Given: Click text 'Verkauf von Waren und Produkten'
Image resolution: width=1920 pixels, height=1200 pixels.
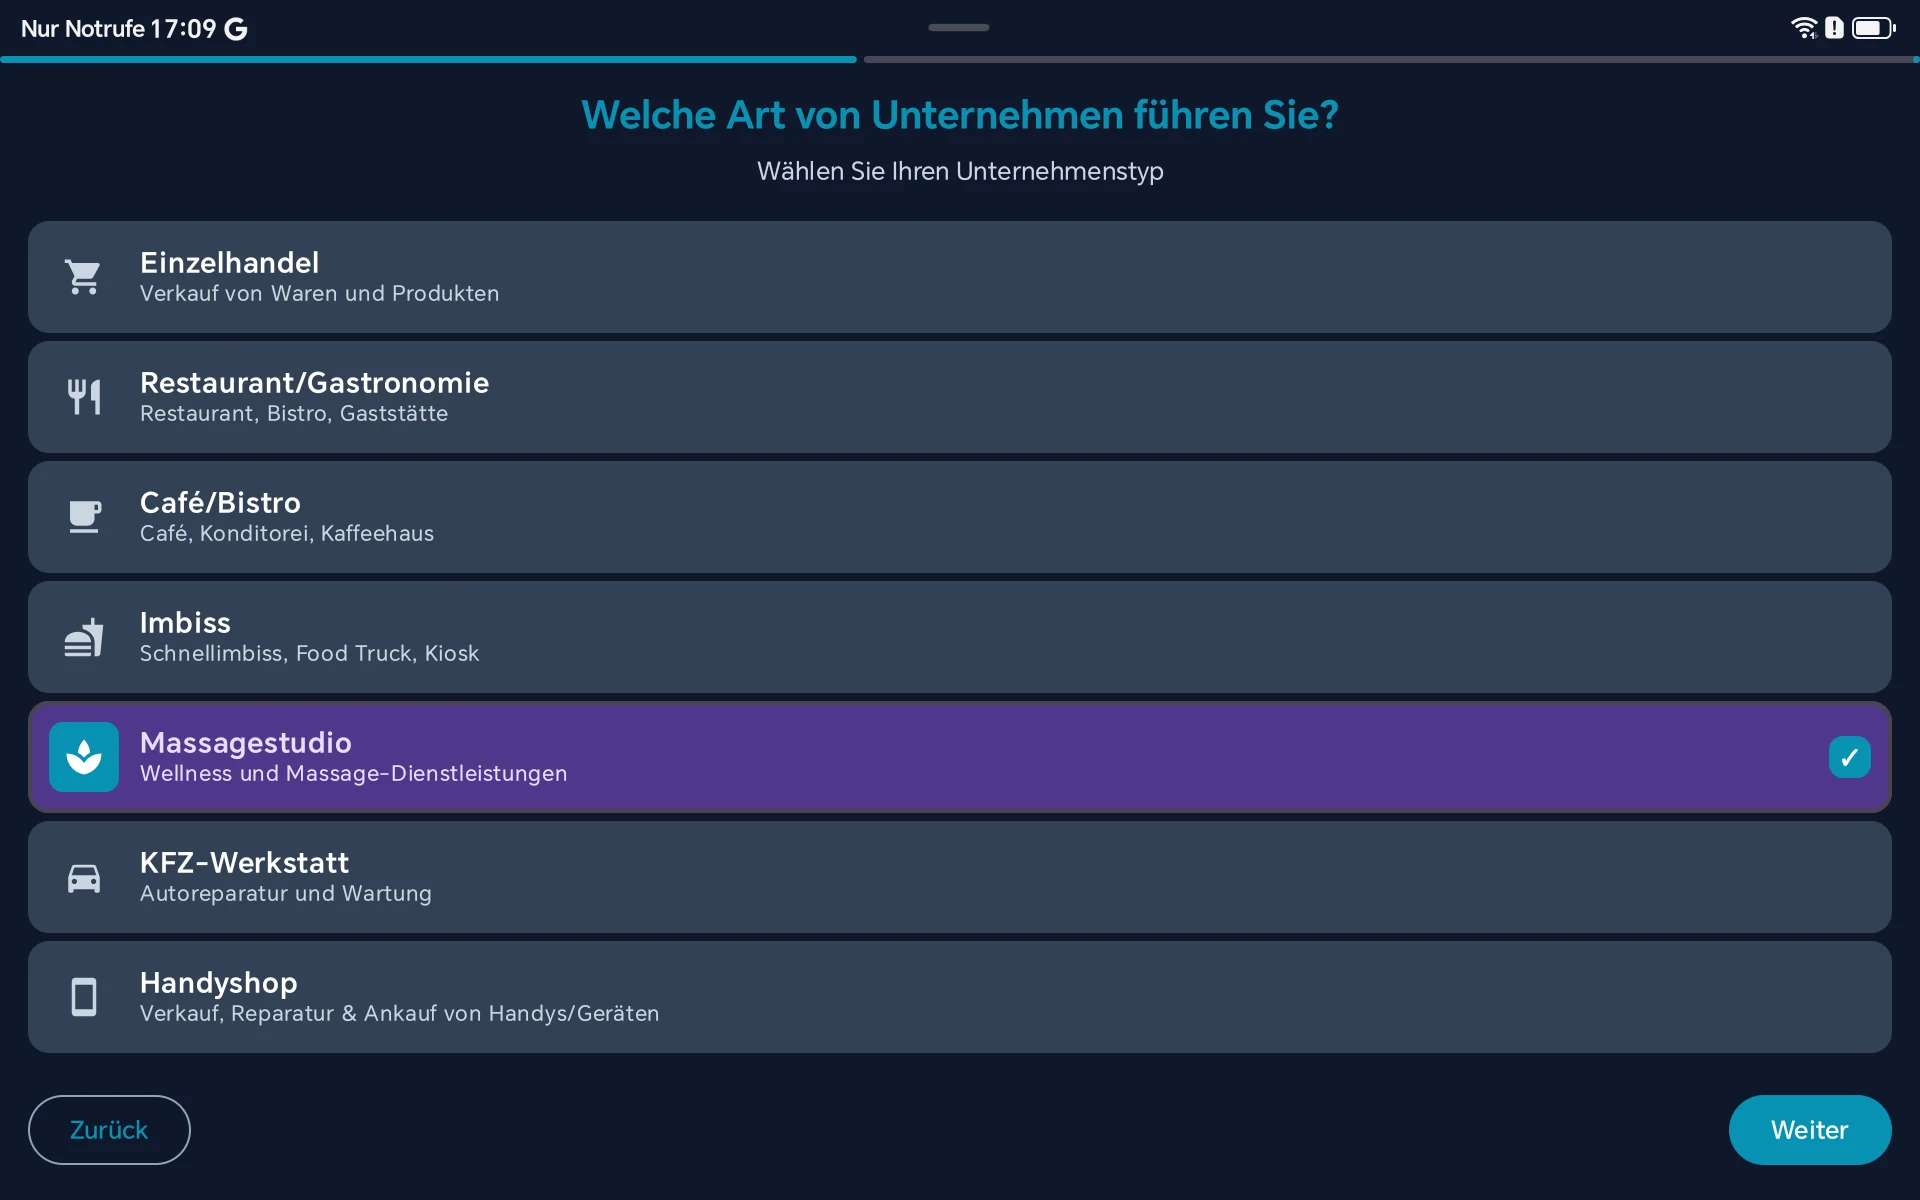Looking at the screenshot, I should [319, 294].
